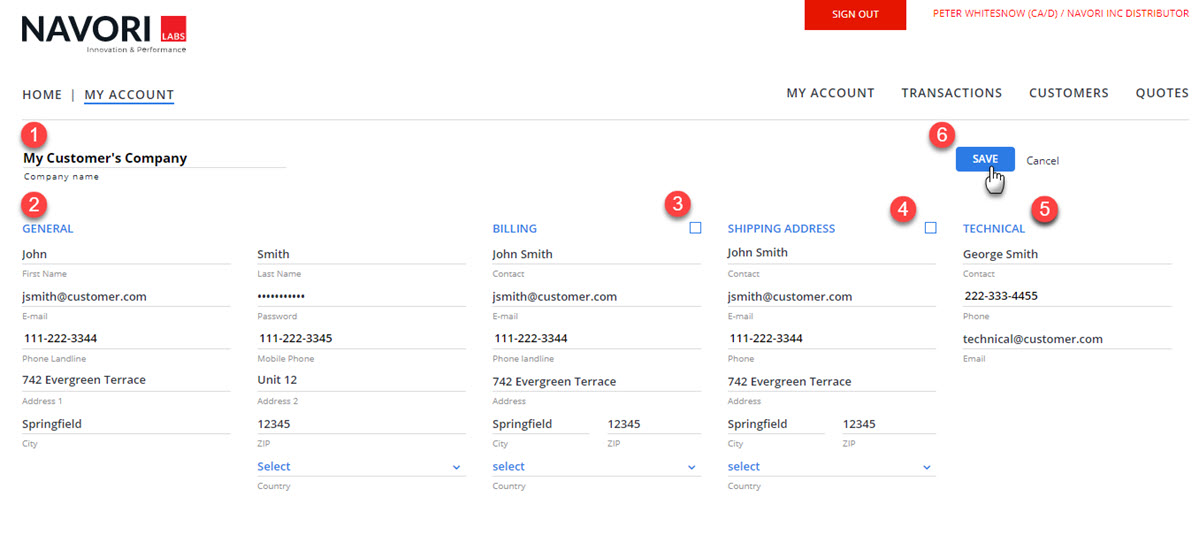
Task: Click the Technical contact Phone field
Action: (1066, 296)
